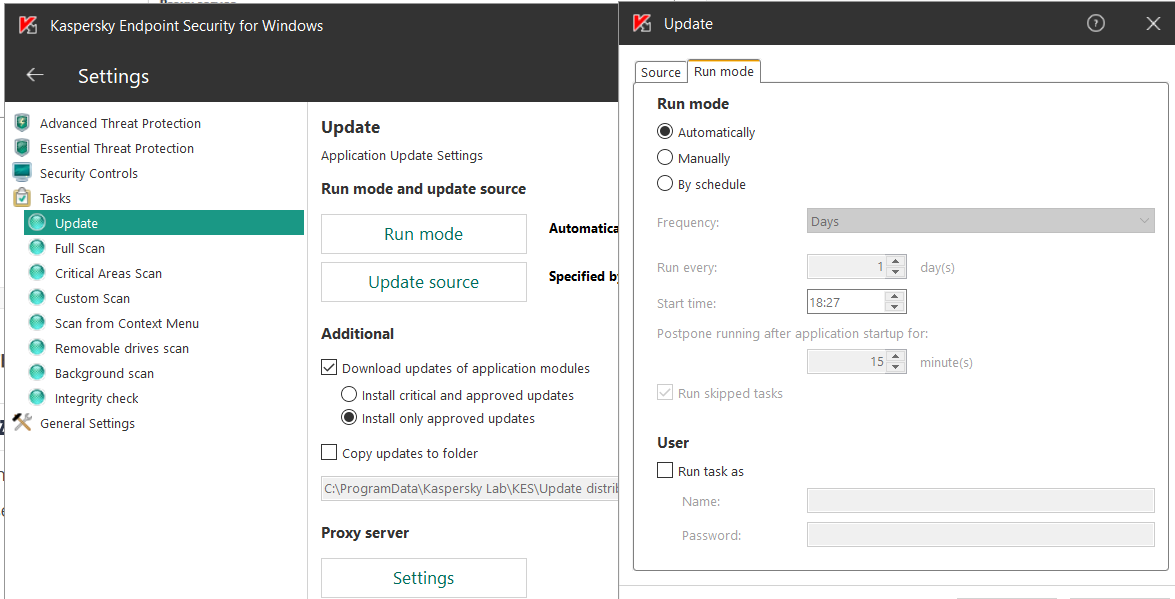Click the back arrow in Settings header
This screenshot has width=1175, height=599.
tap(35, 75)
